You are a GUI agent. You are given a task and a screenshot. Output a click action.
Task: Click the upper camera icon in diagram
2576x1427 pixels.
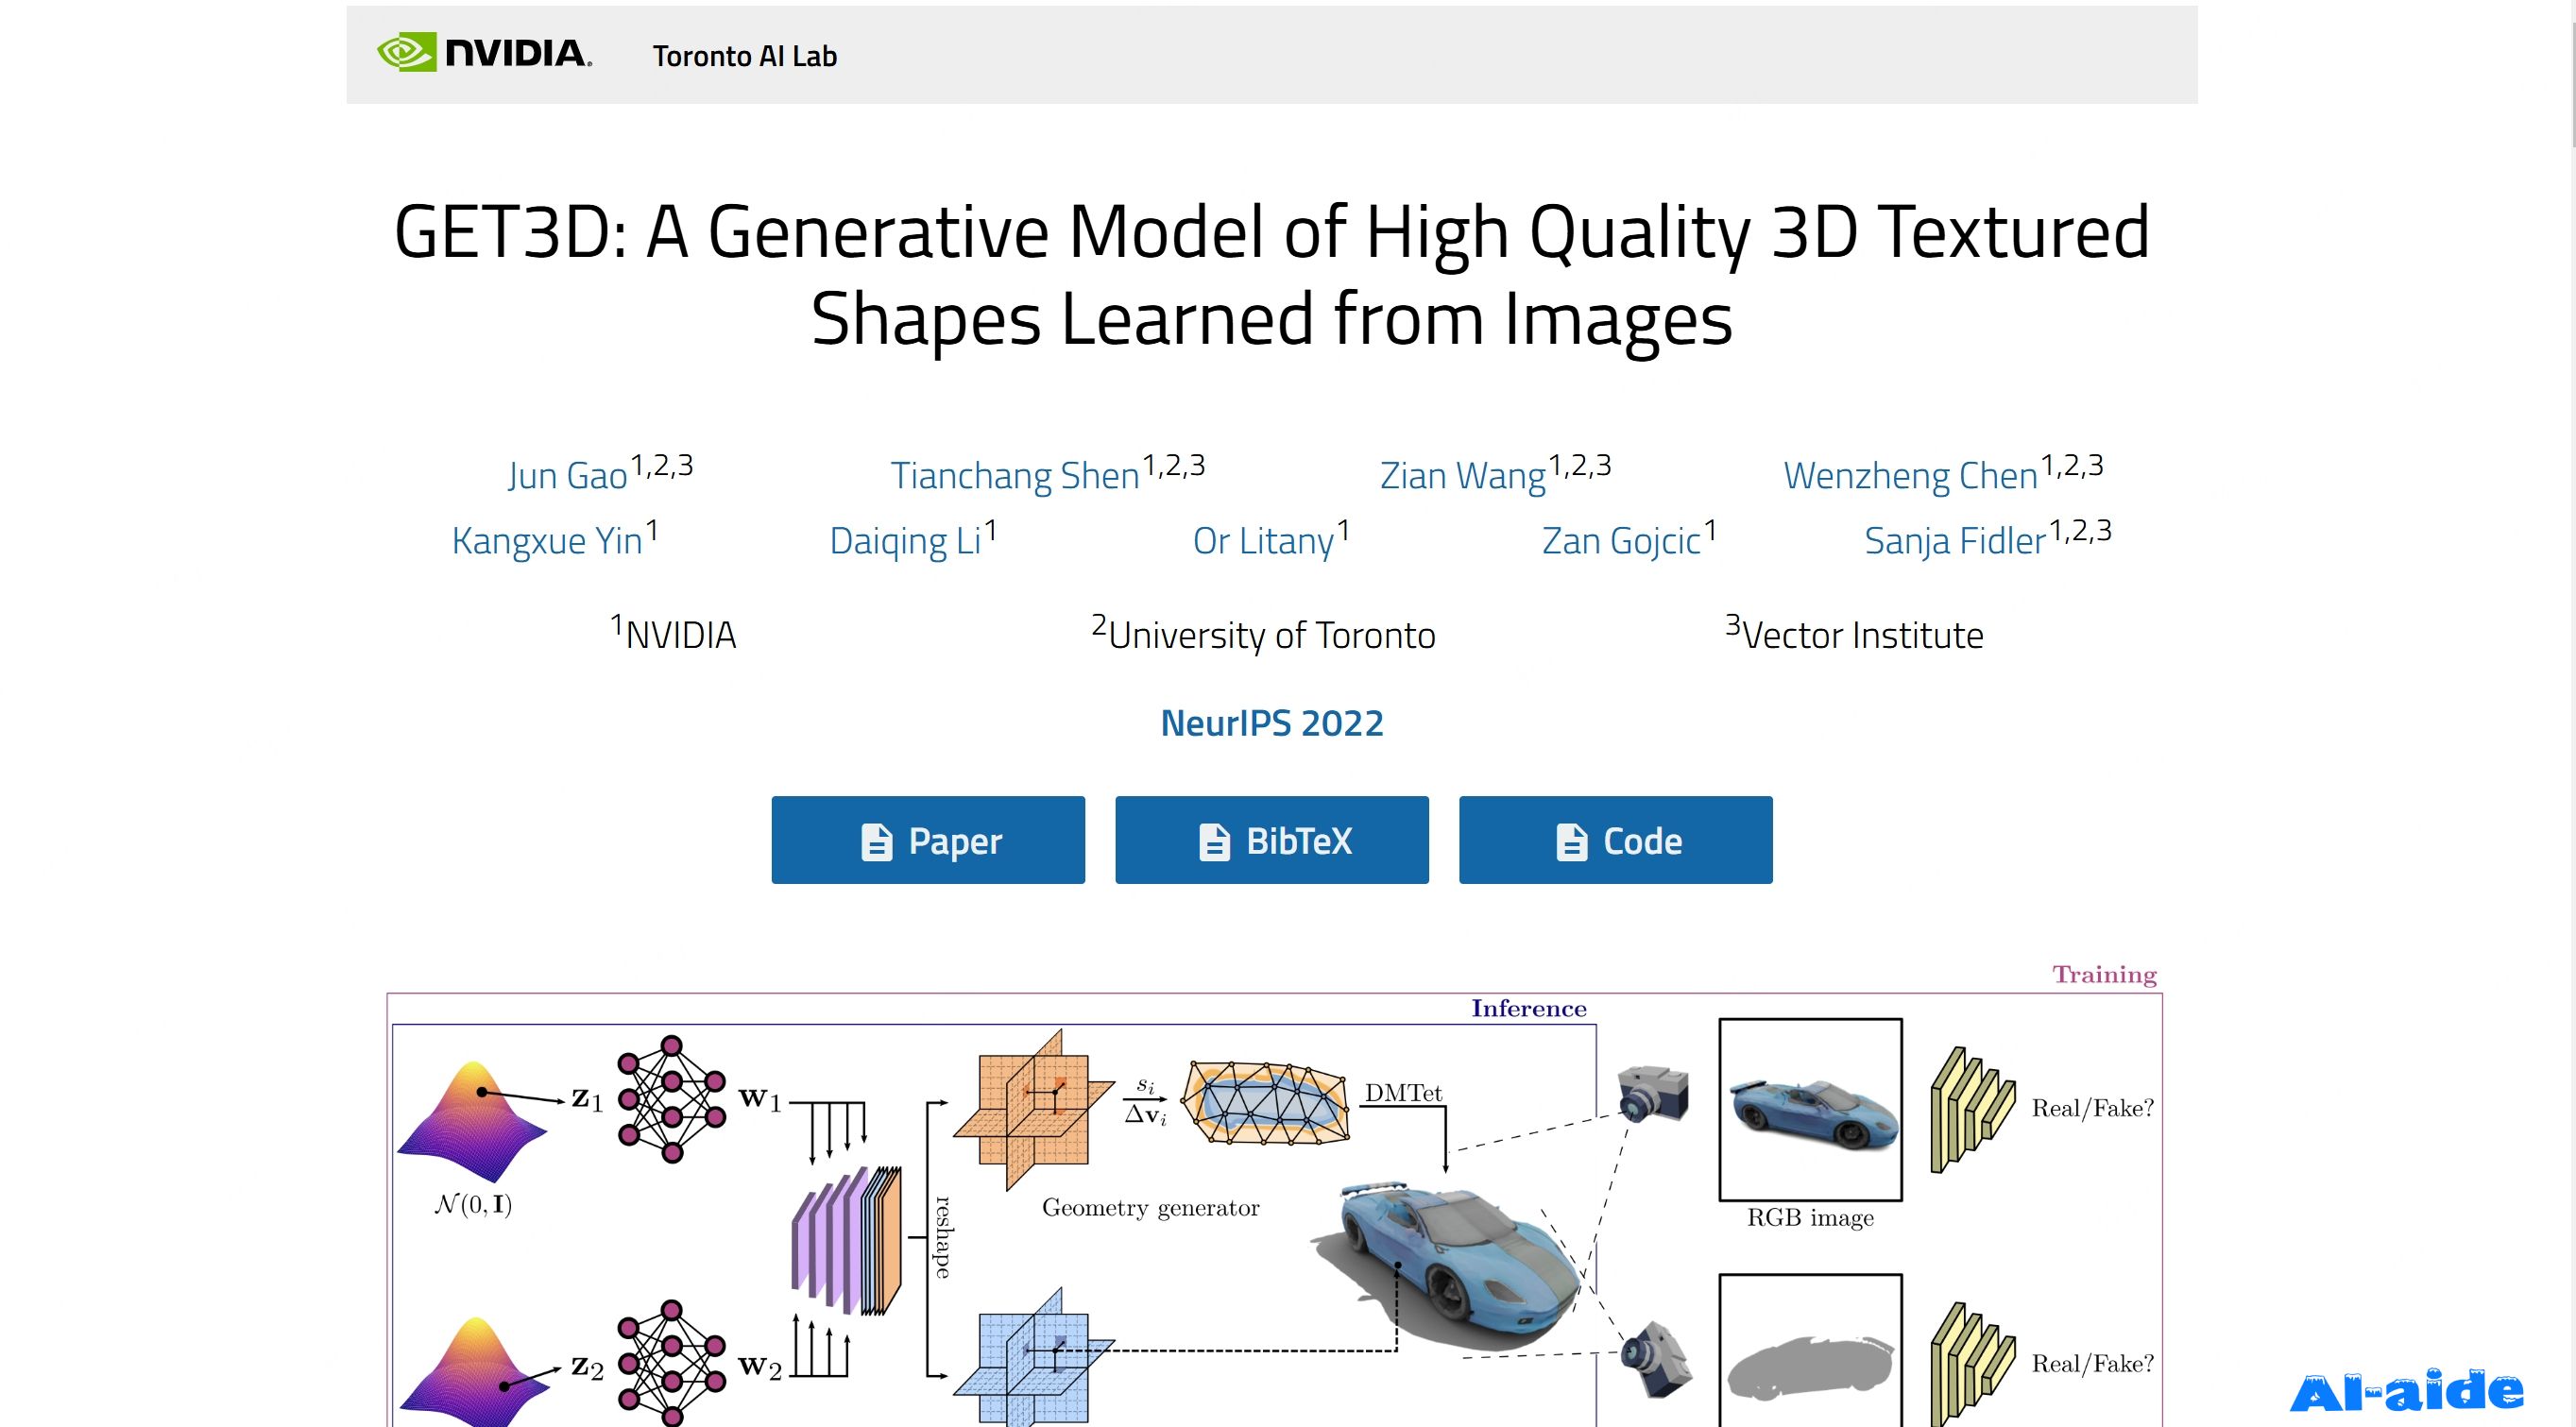tap(1654, 1093)
